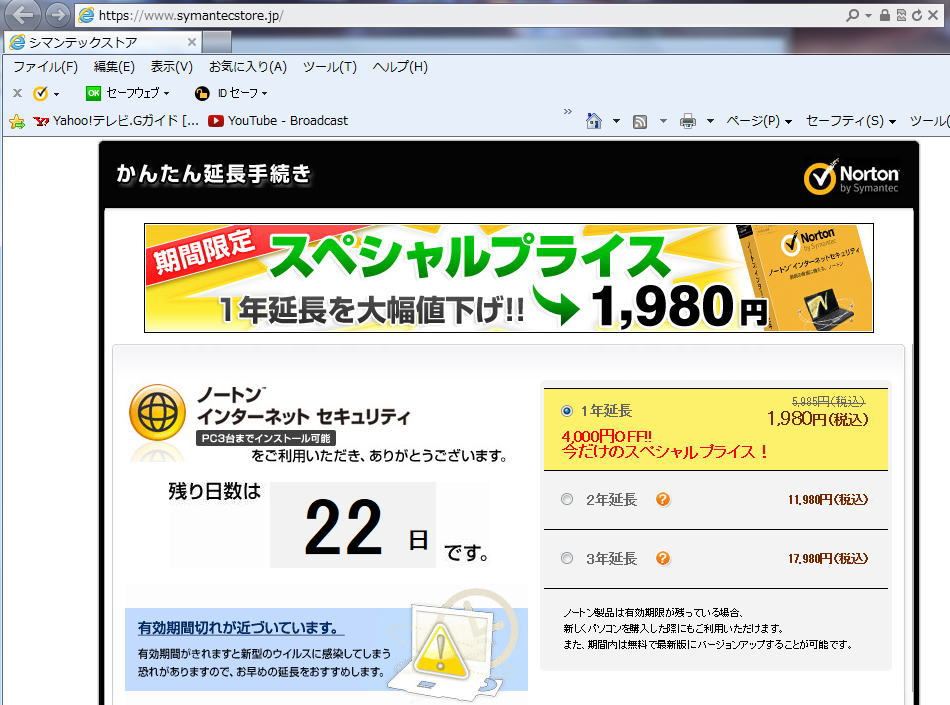This screenshot has height=705, width=950.
Task: Open the Yahoo!テレビ.Gガイド favorite
Action: click(x=116, y=121)
